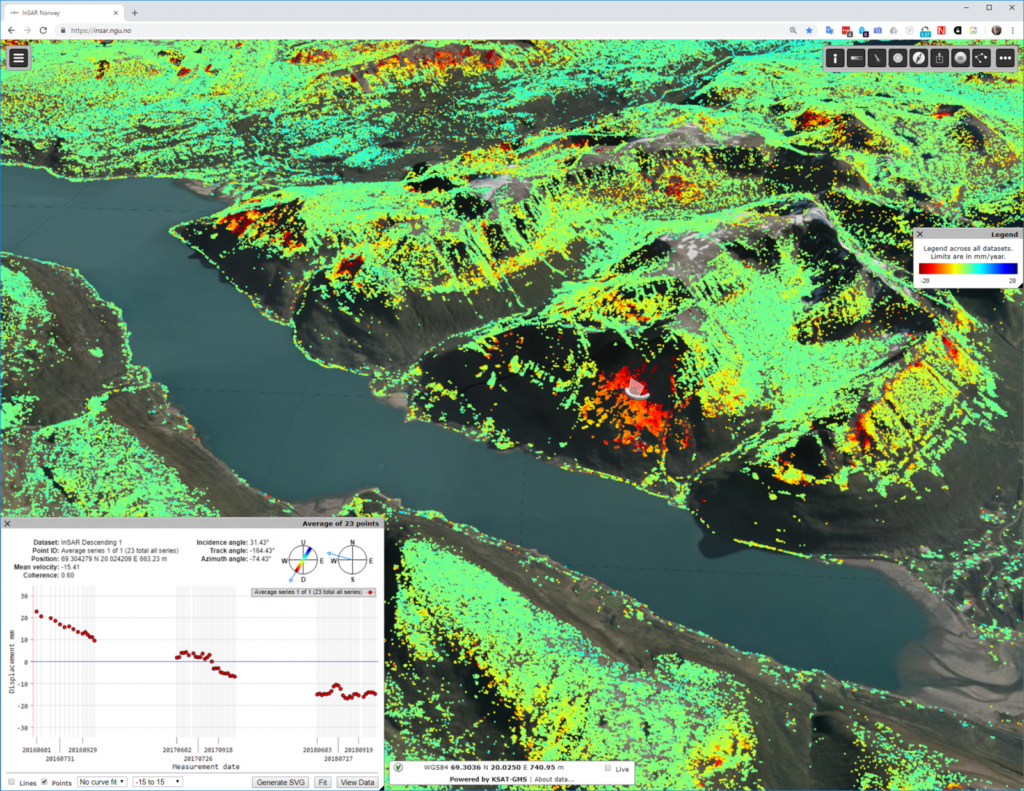Click the address bar URL
The width and height of the screenshot is (1024, 791).
click(x=101, y=30)
